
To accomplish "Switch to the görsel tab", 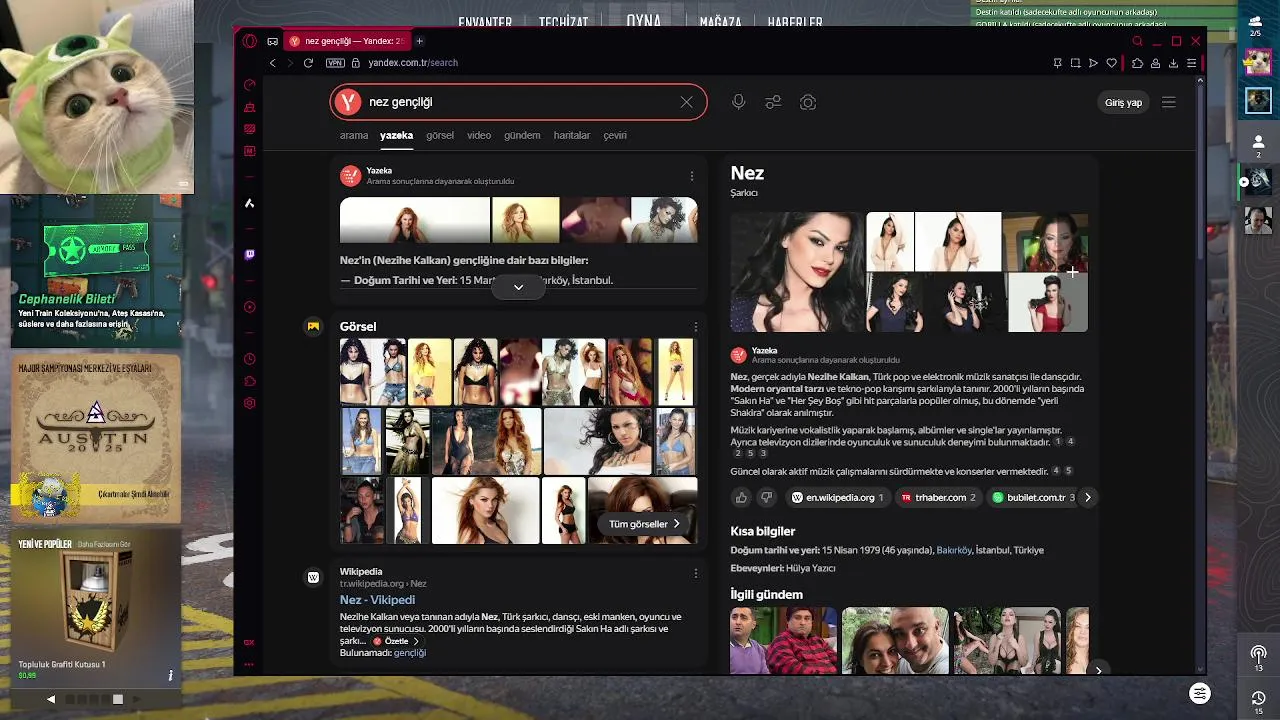I will (440, 135).
